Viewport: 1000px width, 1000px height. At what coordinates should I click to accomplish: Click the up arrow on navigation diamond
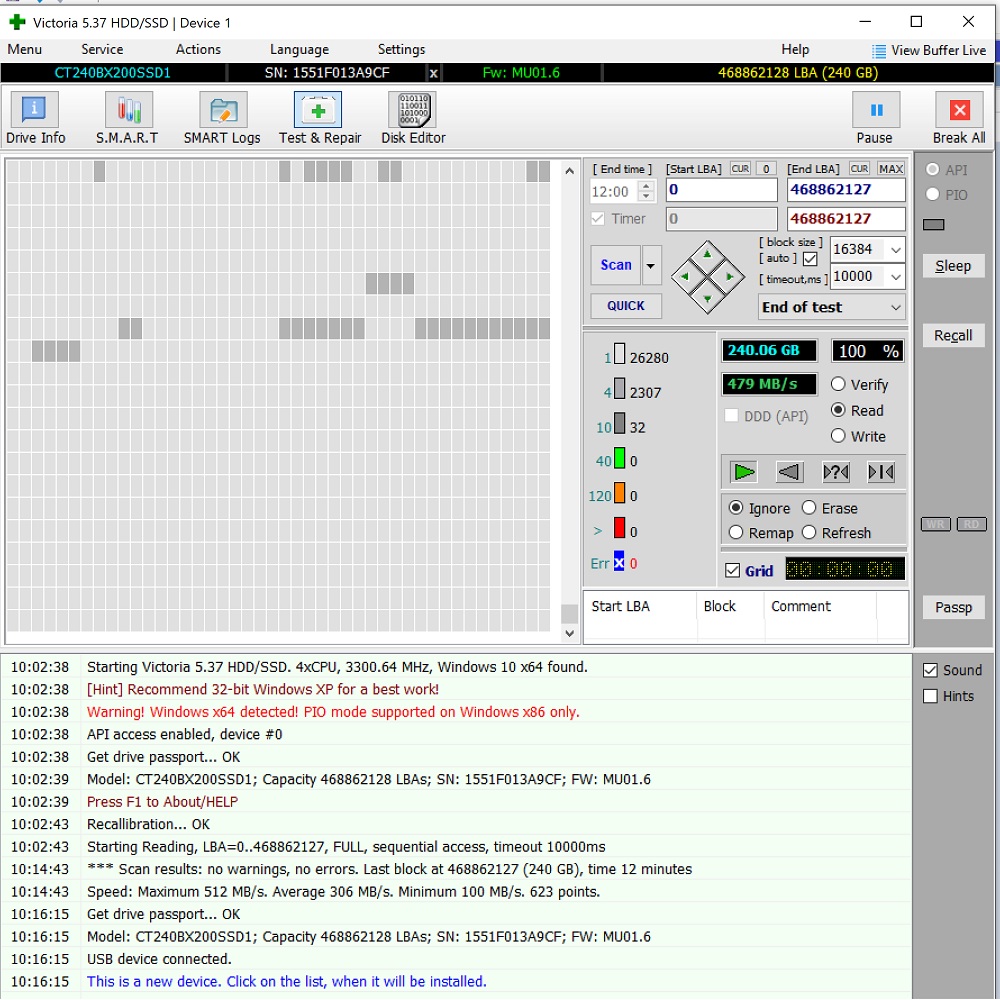click(707, 254)
